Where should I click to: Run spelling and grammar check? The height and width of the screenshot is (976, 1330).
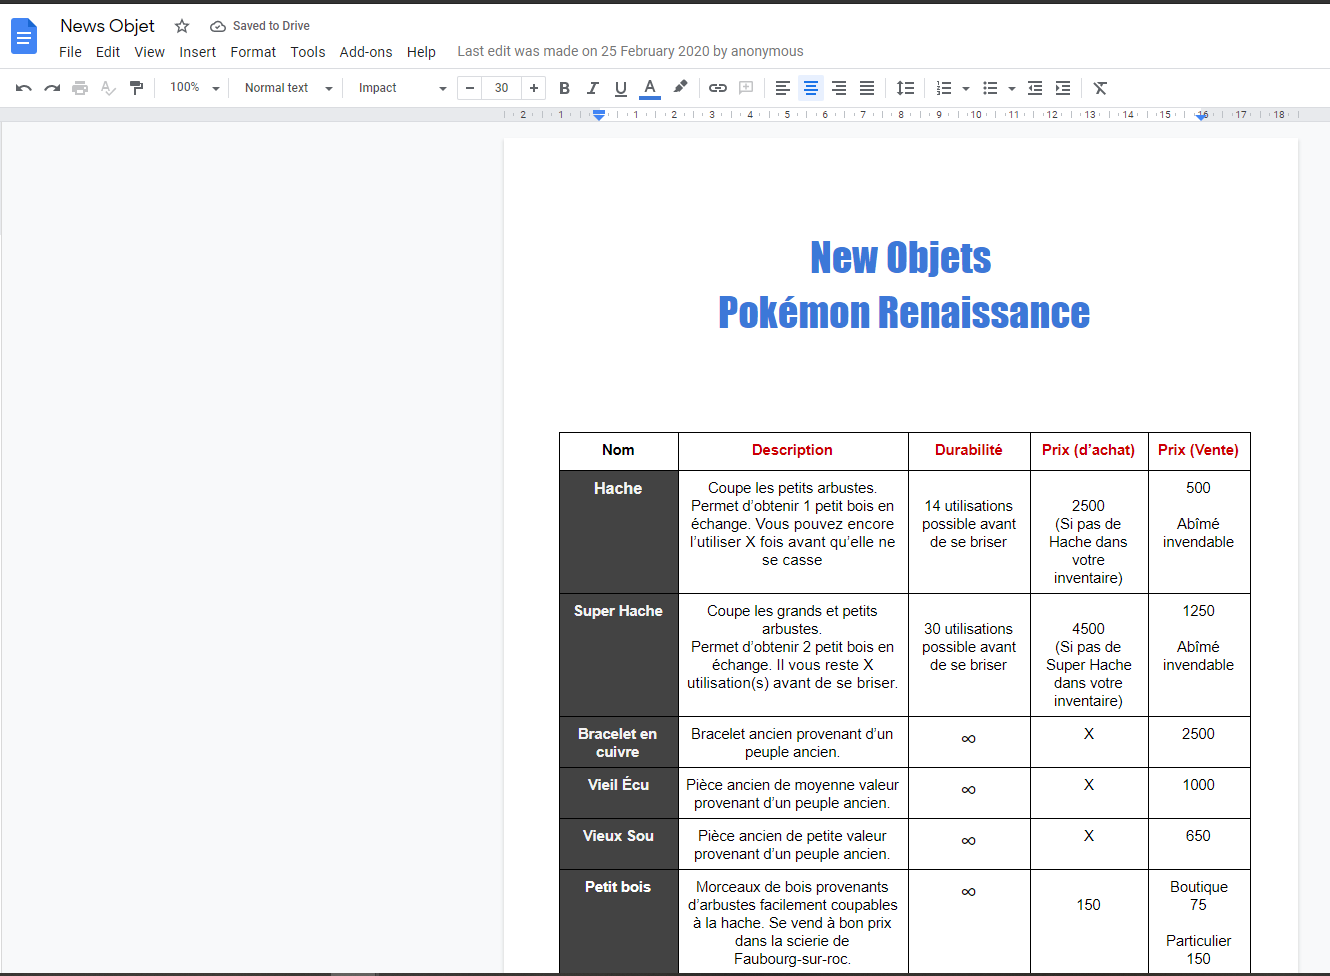pos(108,88)
